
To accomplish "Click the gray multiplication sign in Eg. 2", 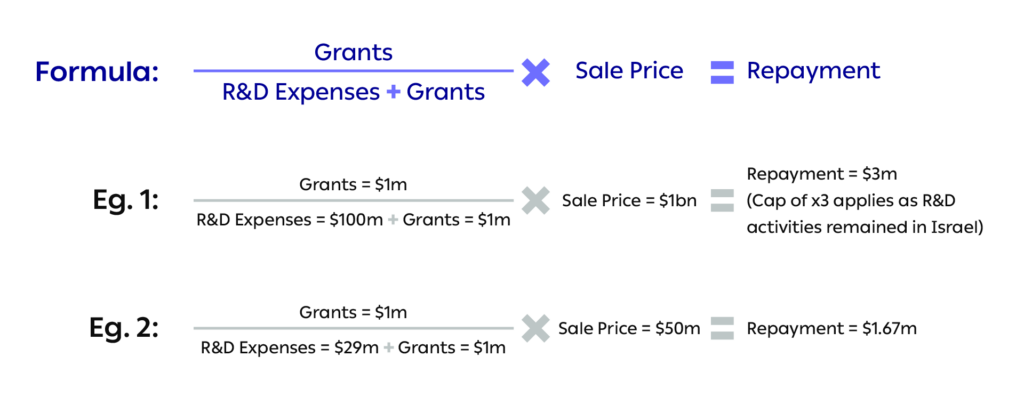I will click(535, 328).
